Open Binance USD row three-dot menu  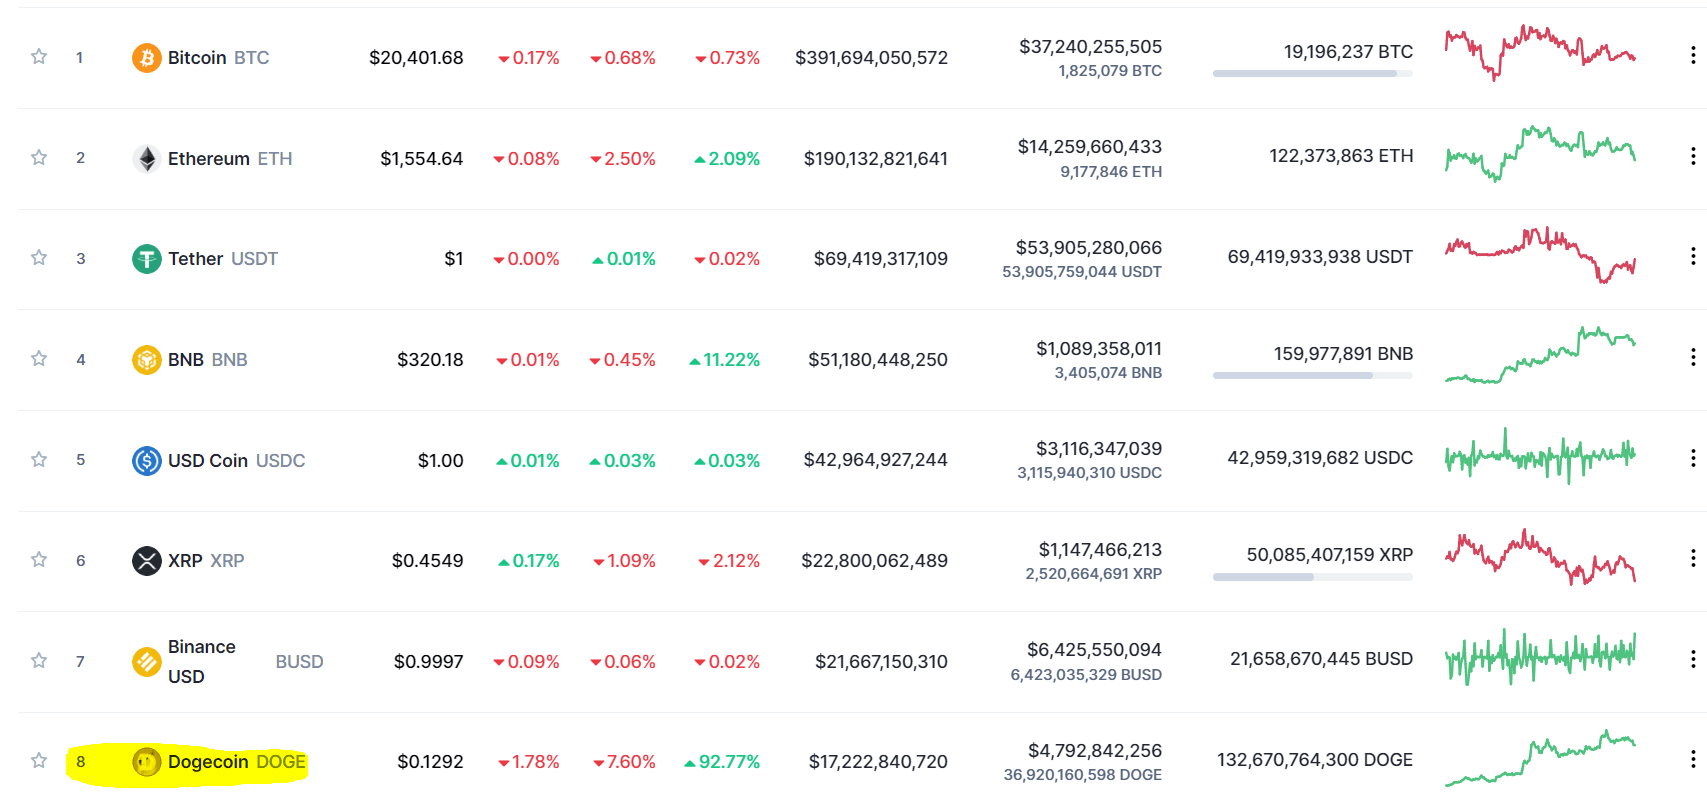[1692, 659]
